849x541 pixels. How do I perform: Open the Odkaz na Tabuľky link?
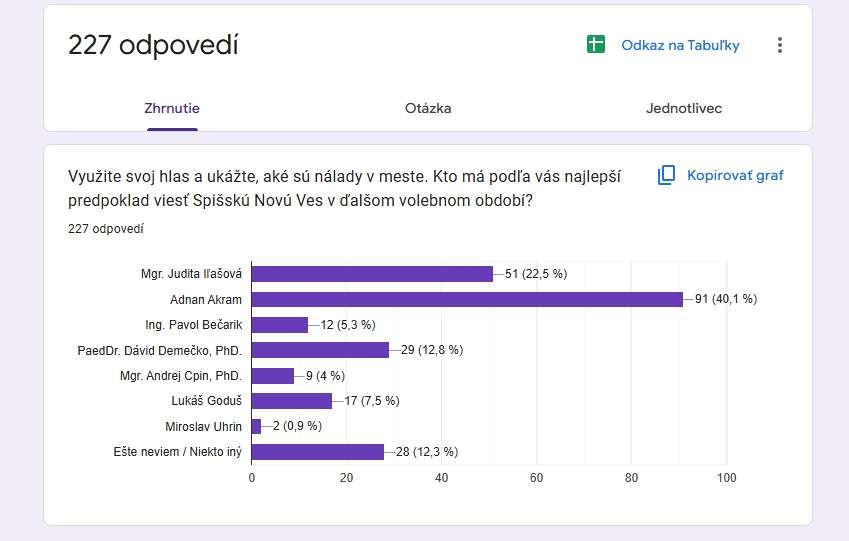pyautogui.click(x=680, y=45)
